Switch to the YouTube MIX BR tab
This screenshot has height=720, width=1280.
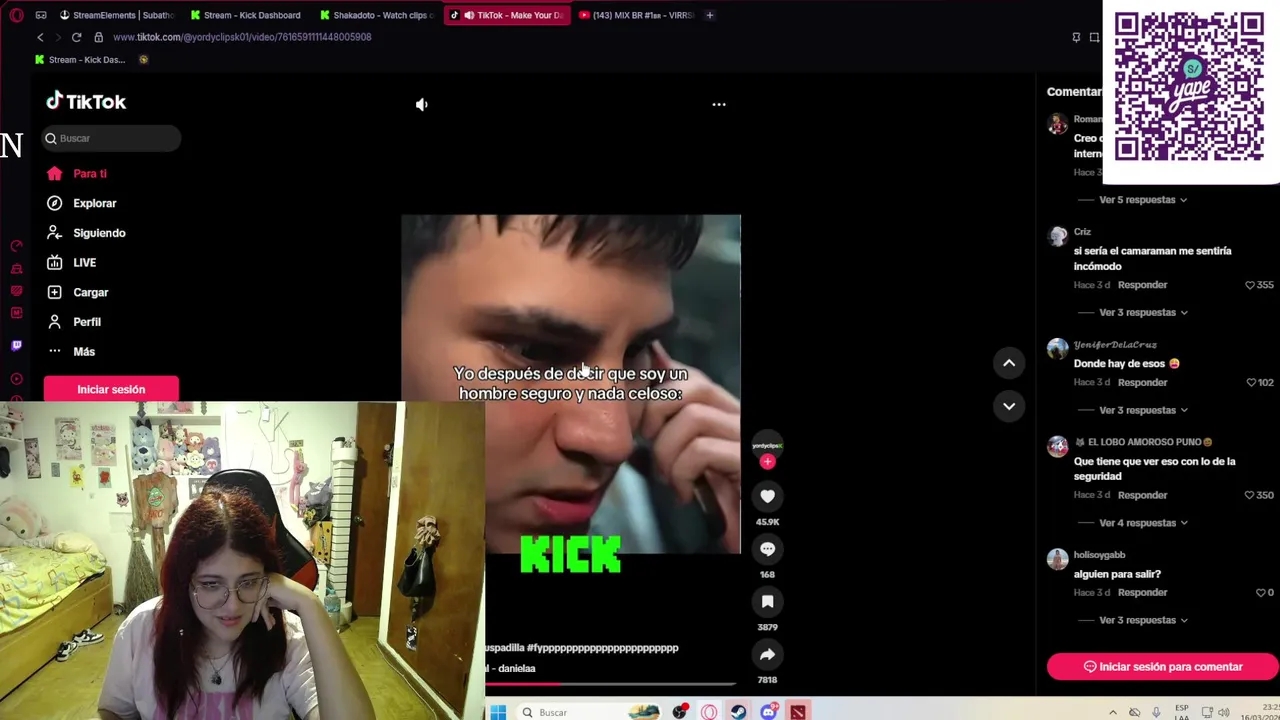point(636,15)
